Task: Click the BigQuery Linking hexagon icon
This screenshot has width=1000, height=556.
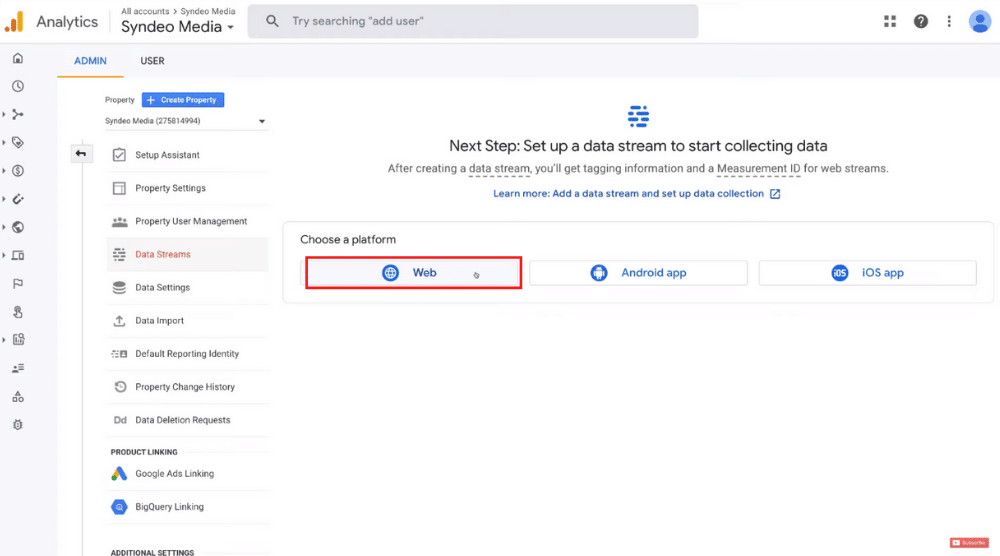Action: pos(119,507)
